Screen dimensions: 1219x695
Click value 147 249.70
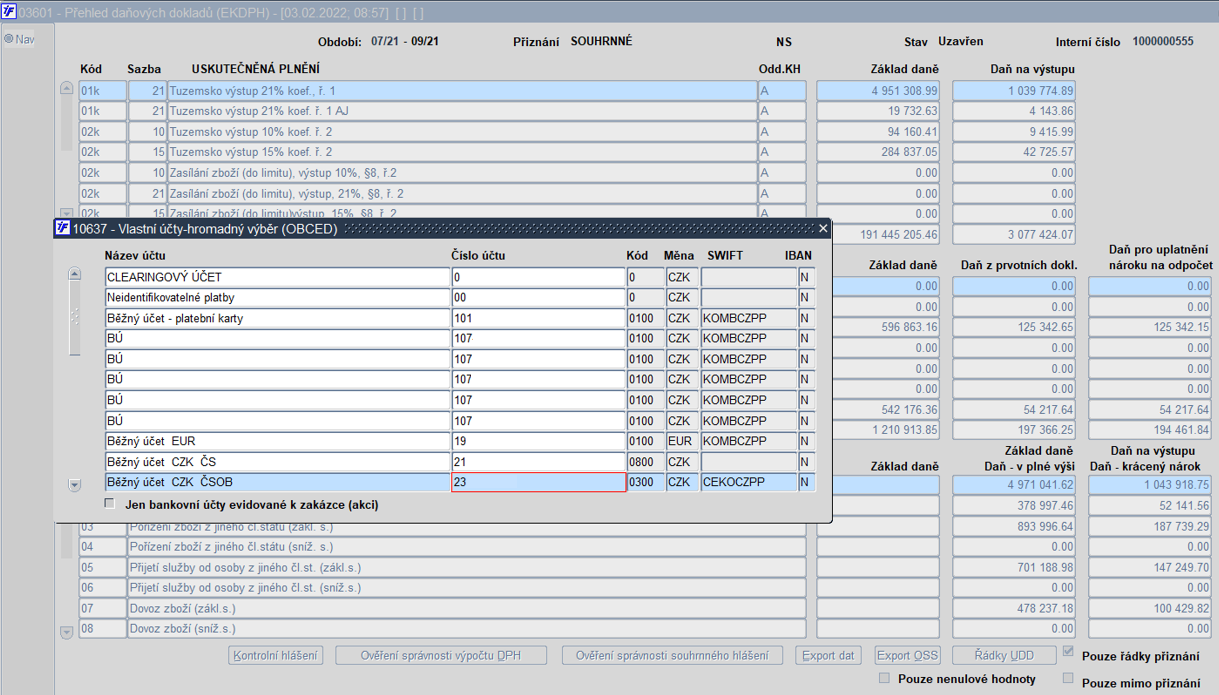pyautogui.click(x=1149, y=568)
